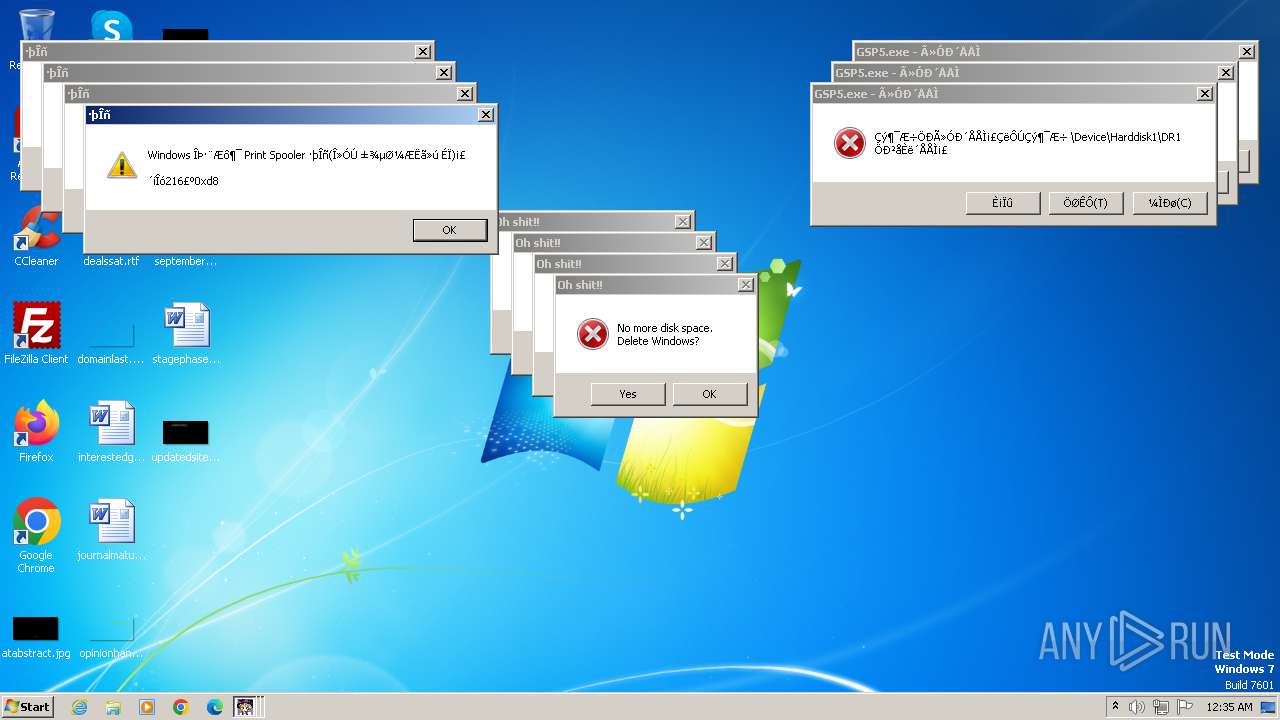Viewport: 1280px width, 720px height.
Task: Launch Firefox from the desktop
Action: click(36, 431)
